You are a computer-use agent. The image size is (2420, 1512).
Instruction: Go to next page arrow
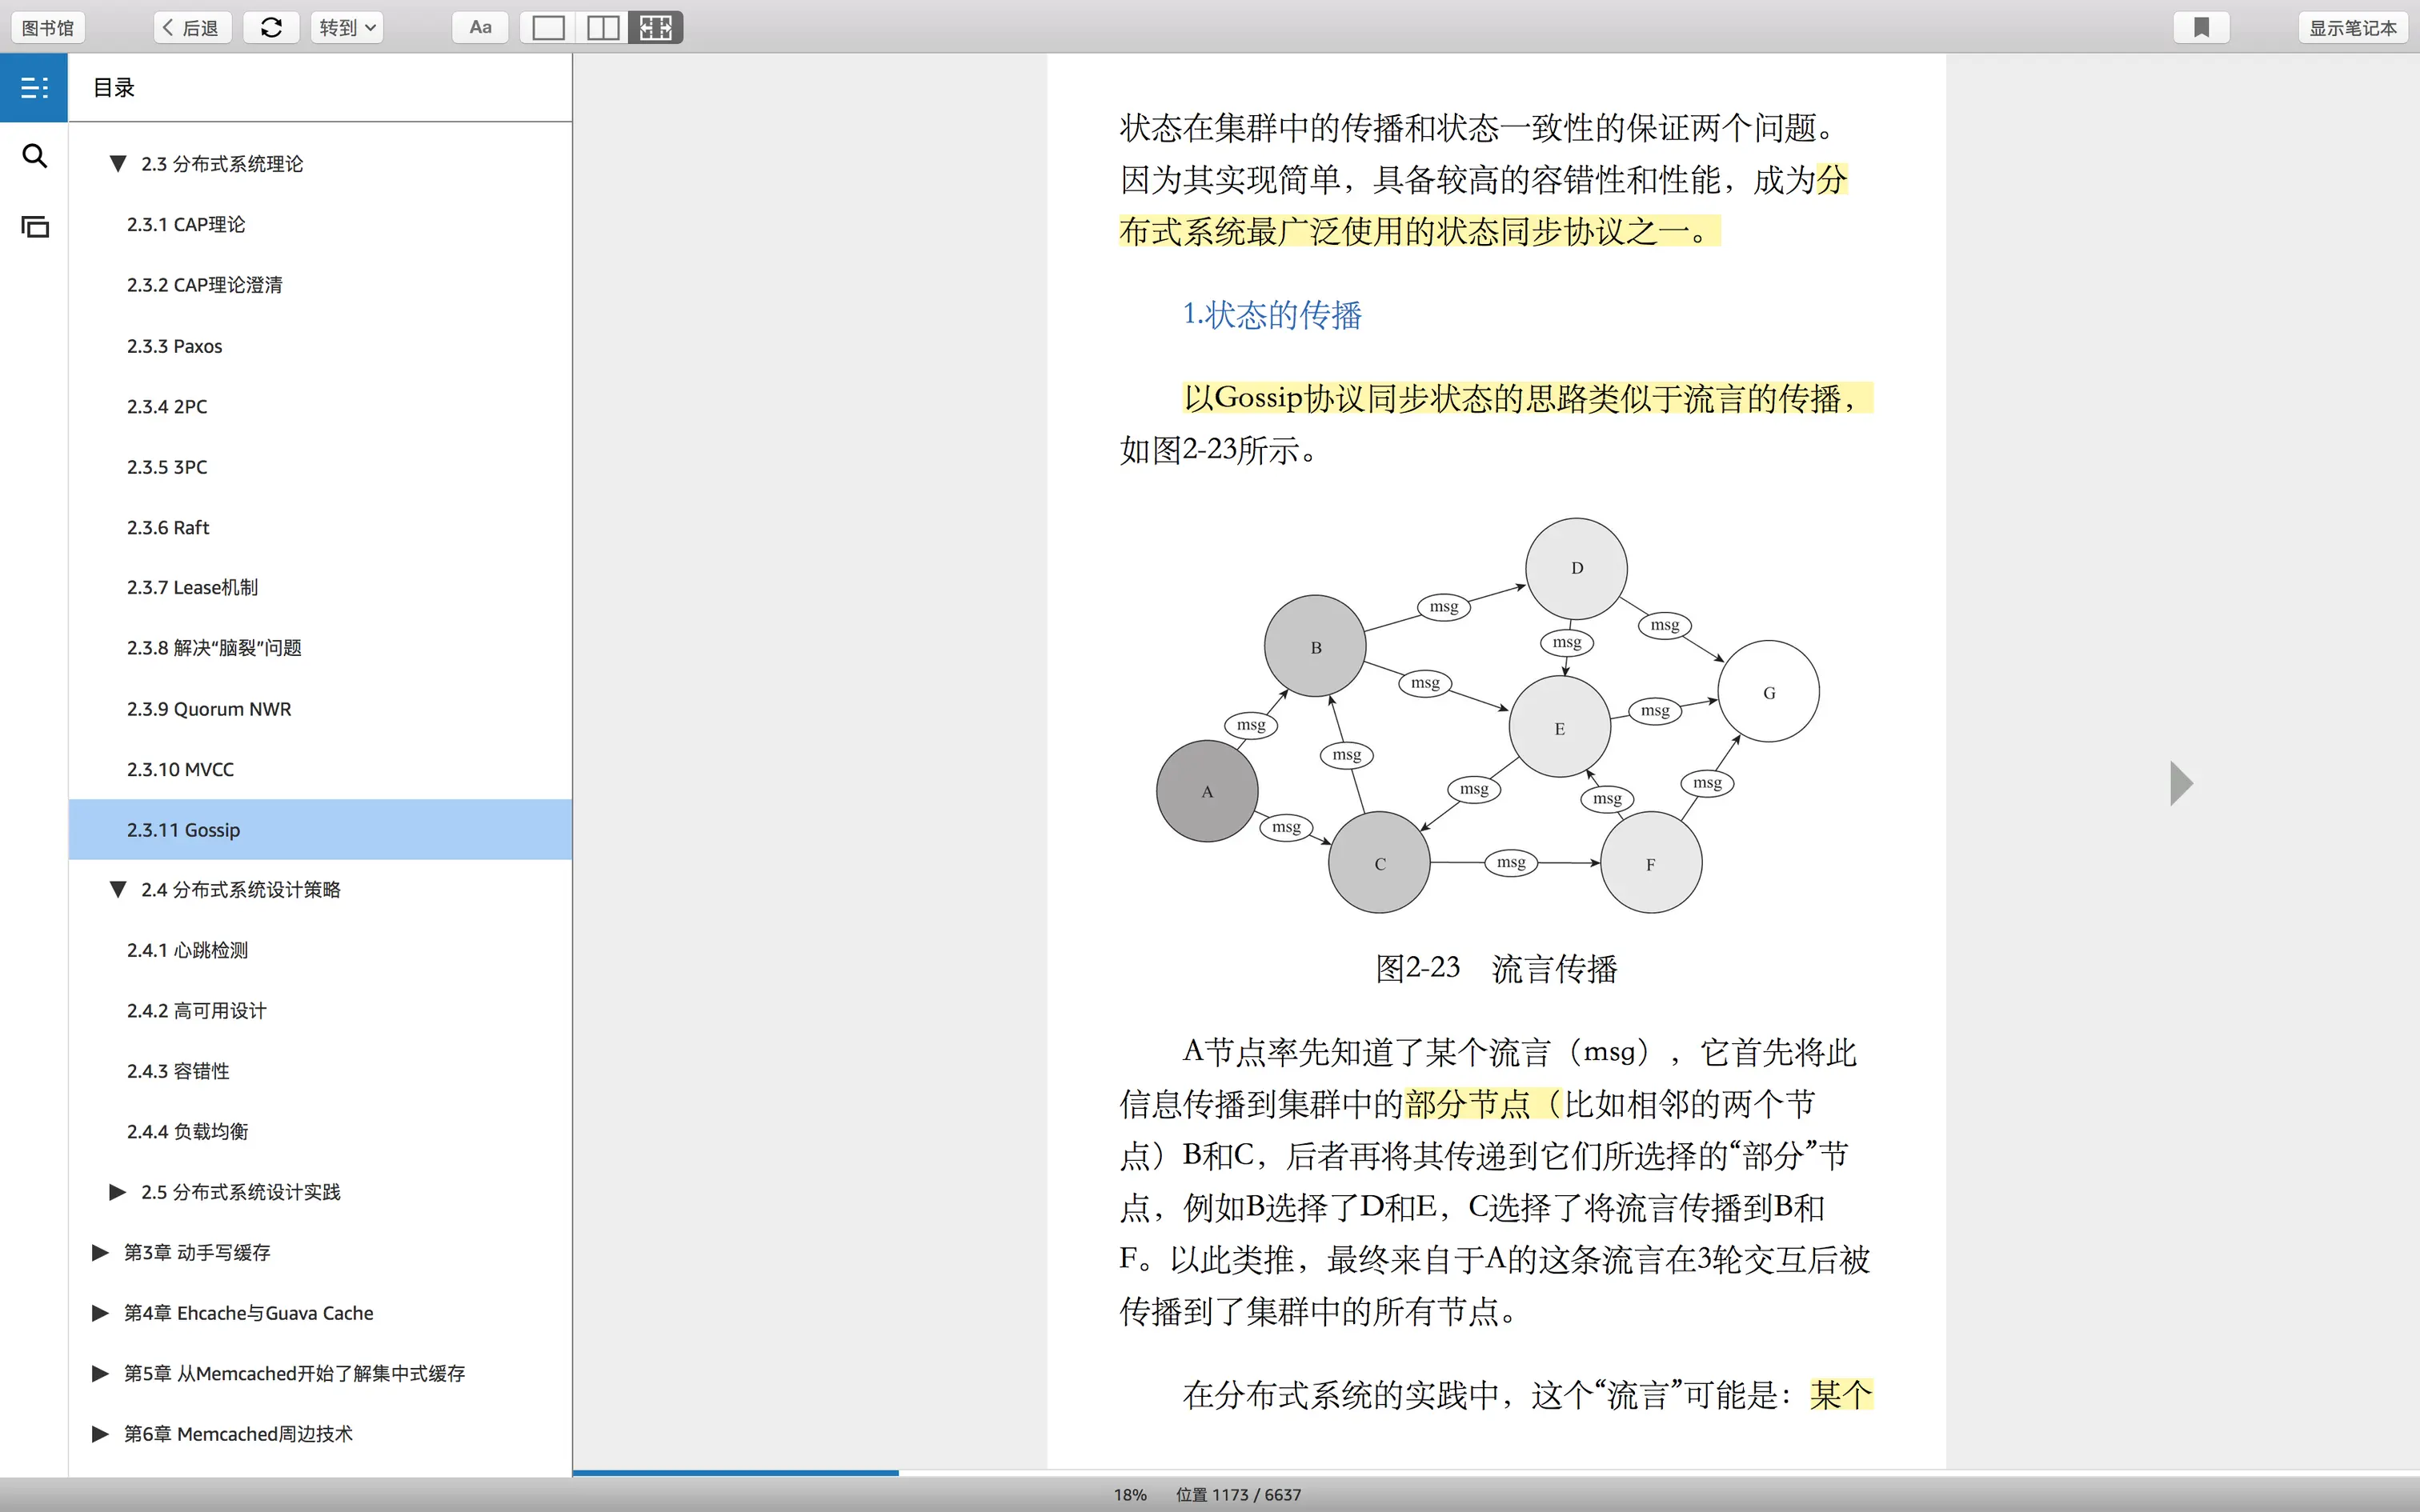(x=2181, y=783)
